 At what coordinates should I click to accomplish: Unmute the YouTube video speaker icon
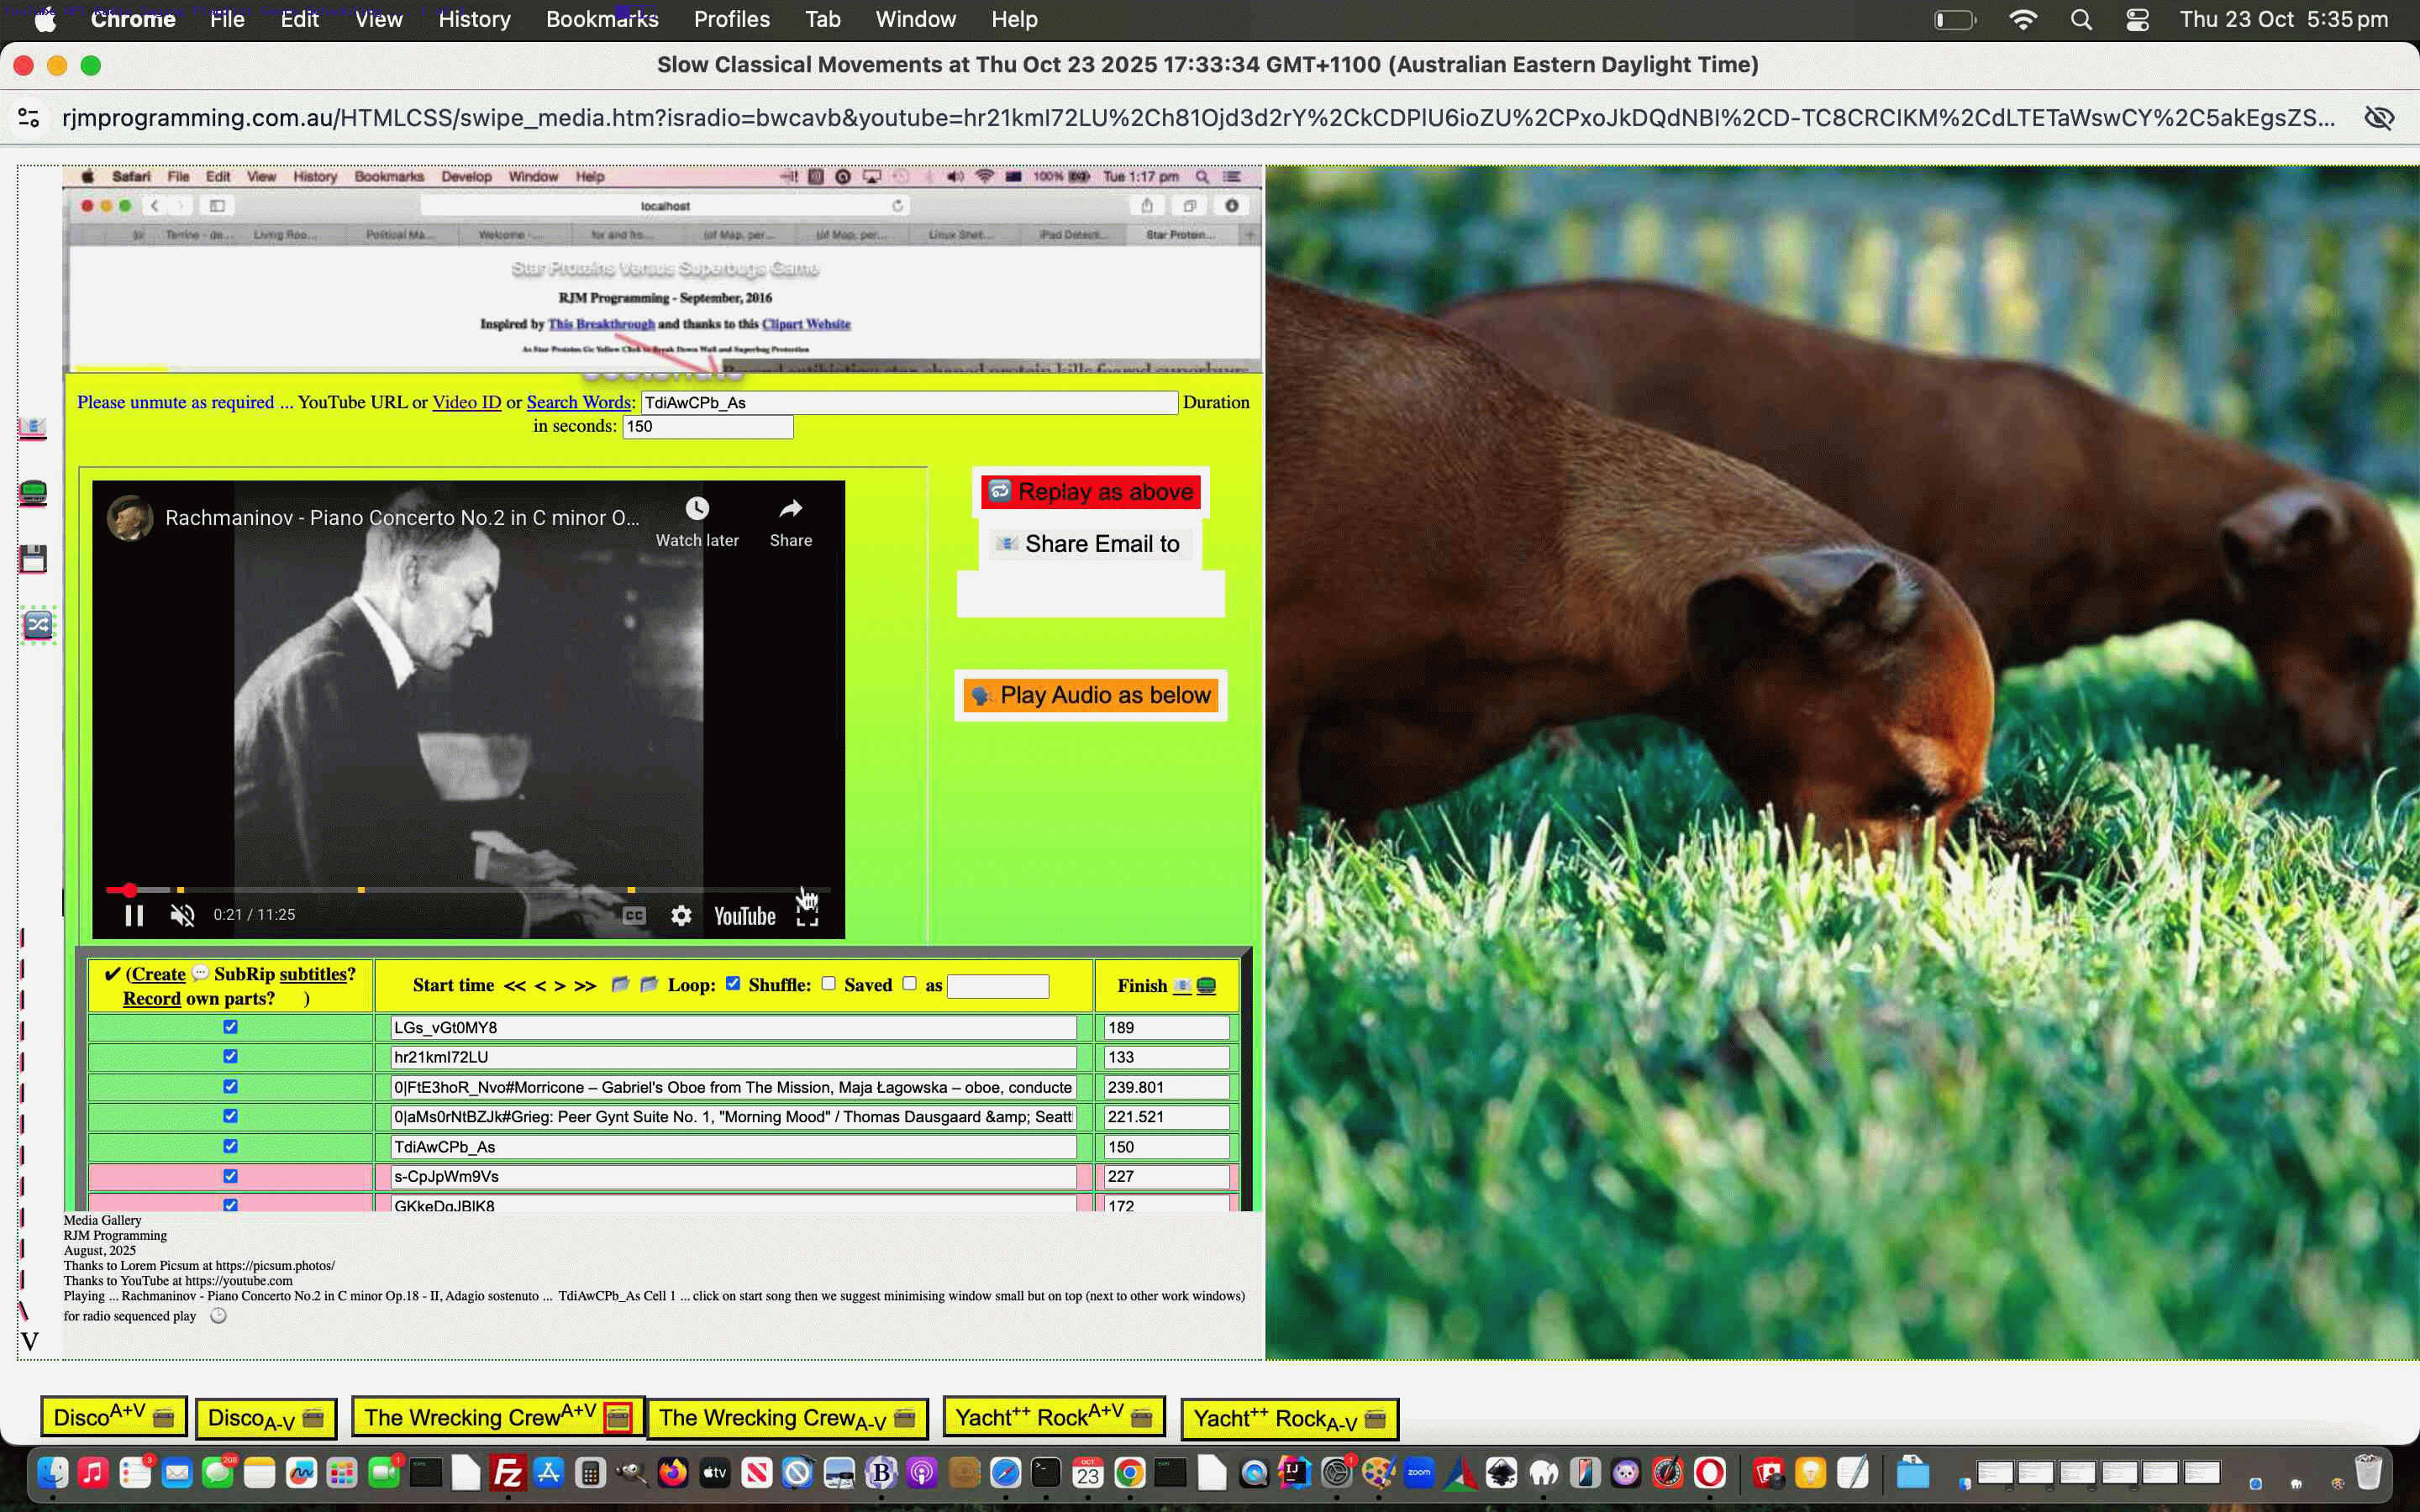pos(182,915)
